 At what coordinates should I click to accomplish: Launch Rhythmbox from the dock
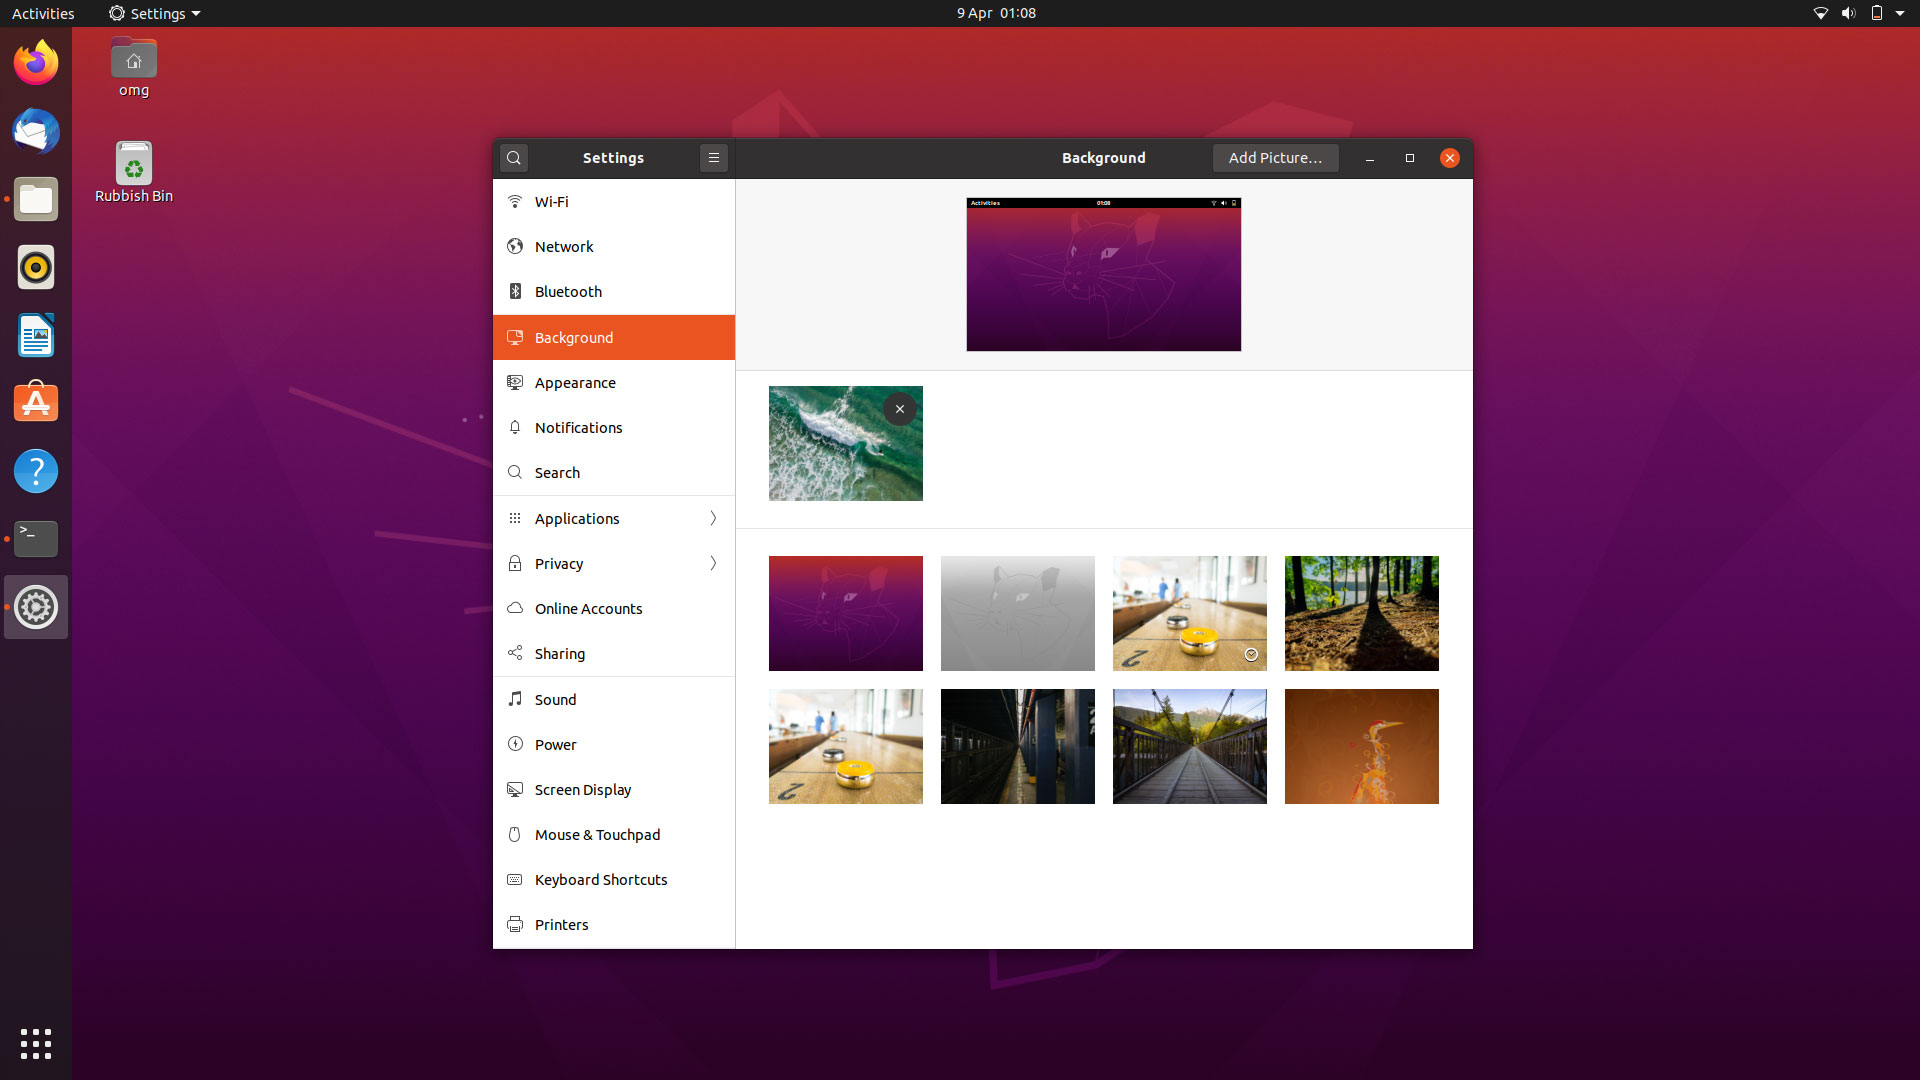36,267
